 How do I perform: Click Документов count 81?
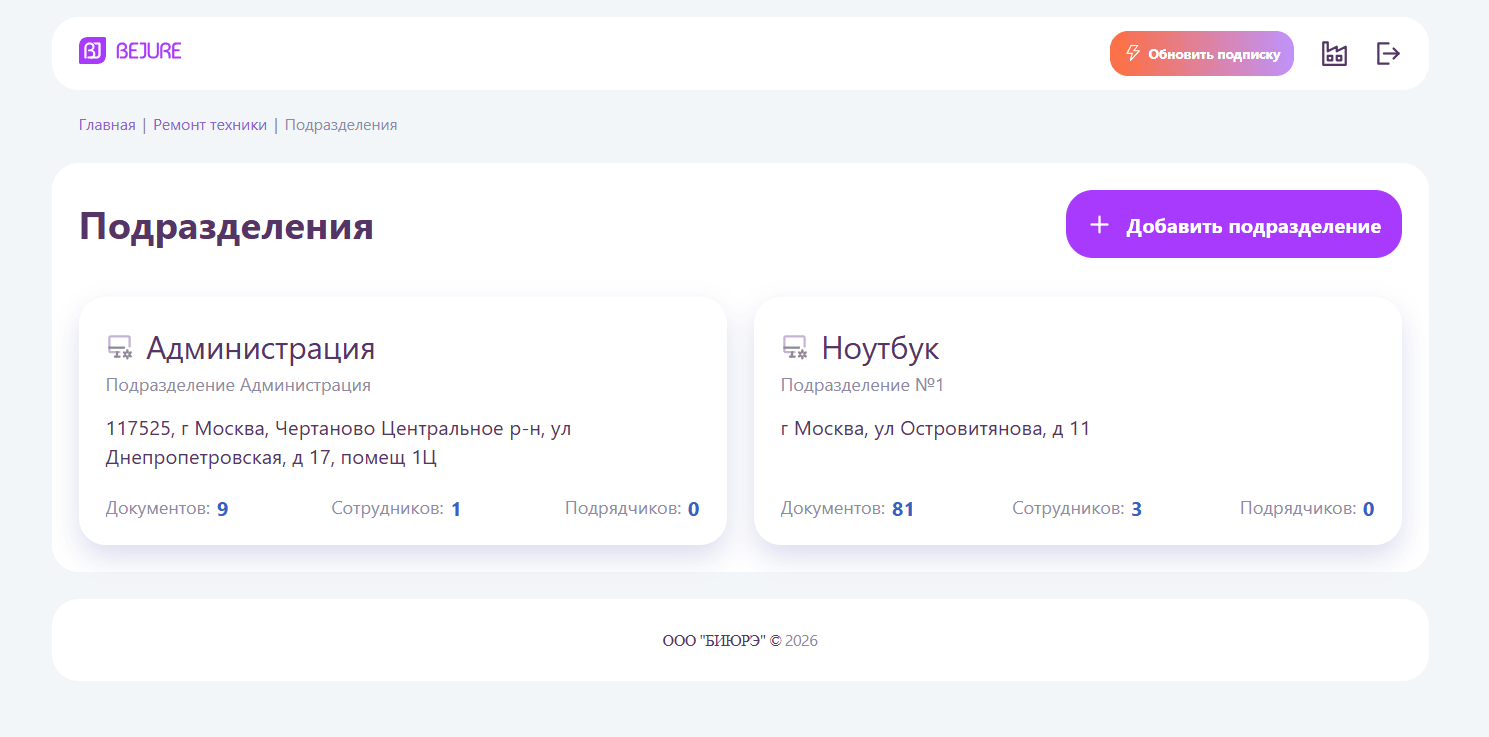click(x=903, y=509)
